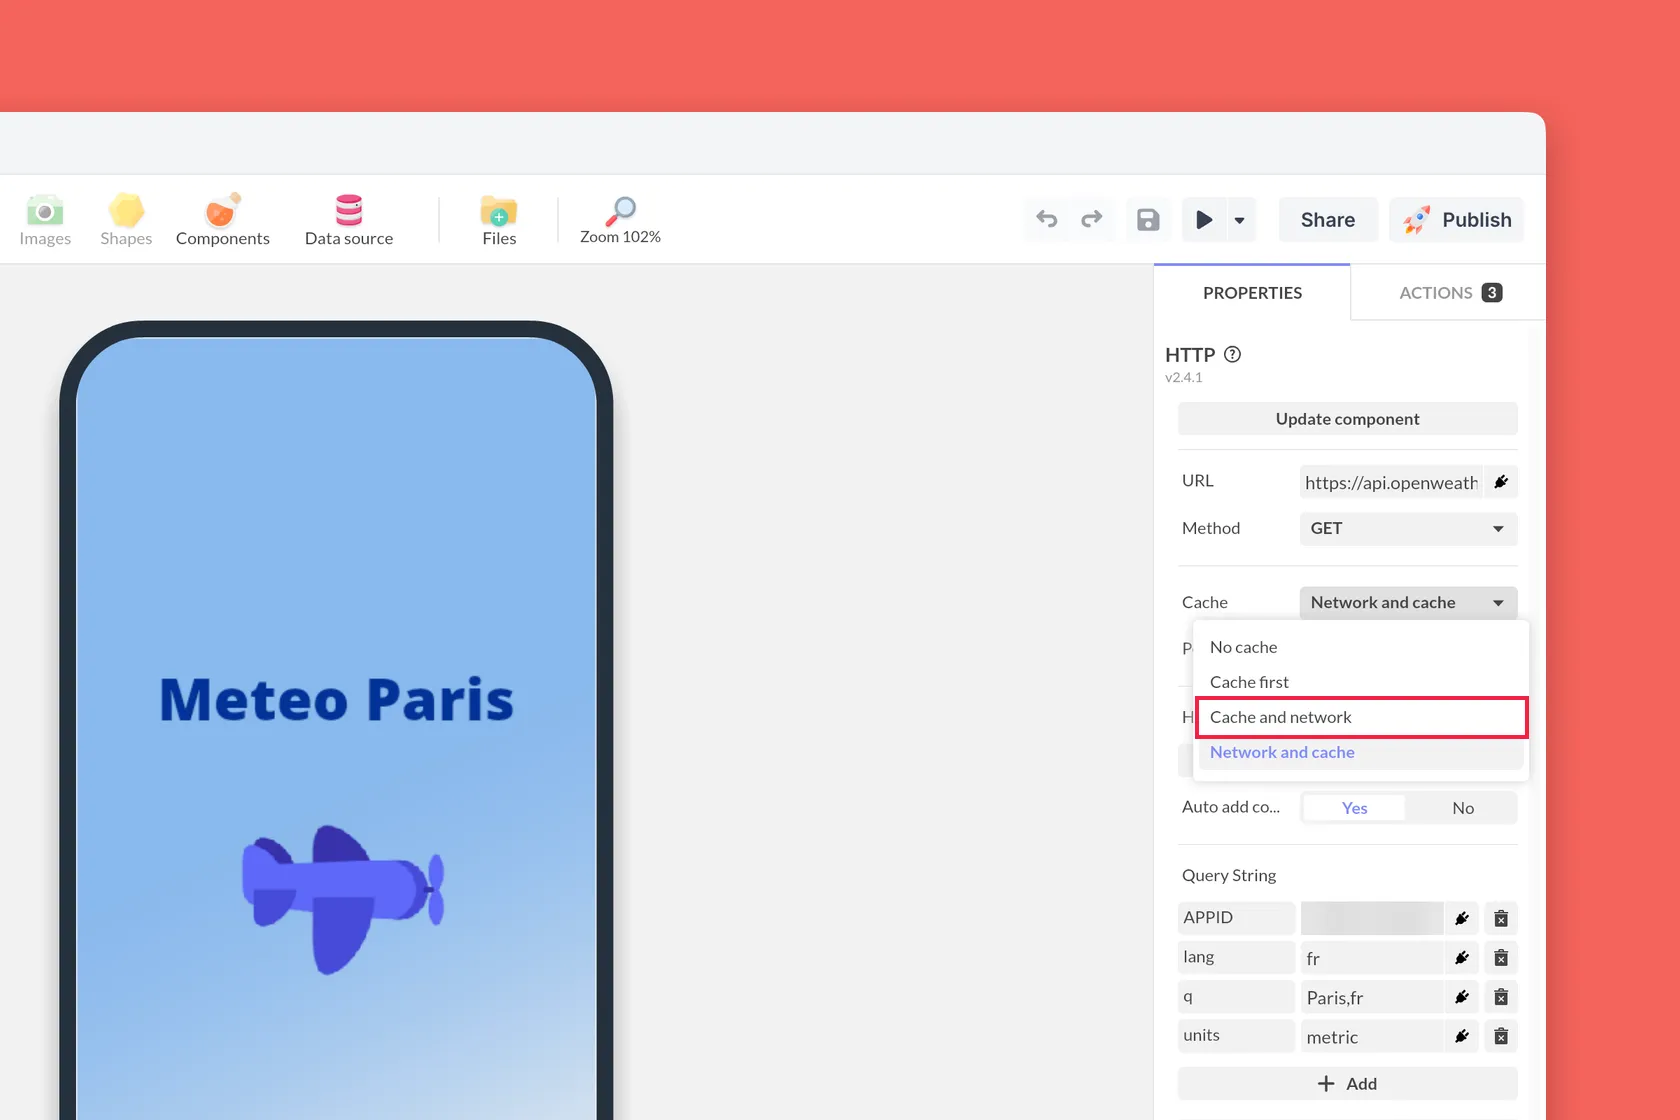Click the plug icon next to URL field
This screenshot has width=1680, height=1120.
(1501, 482)
